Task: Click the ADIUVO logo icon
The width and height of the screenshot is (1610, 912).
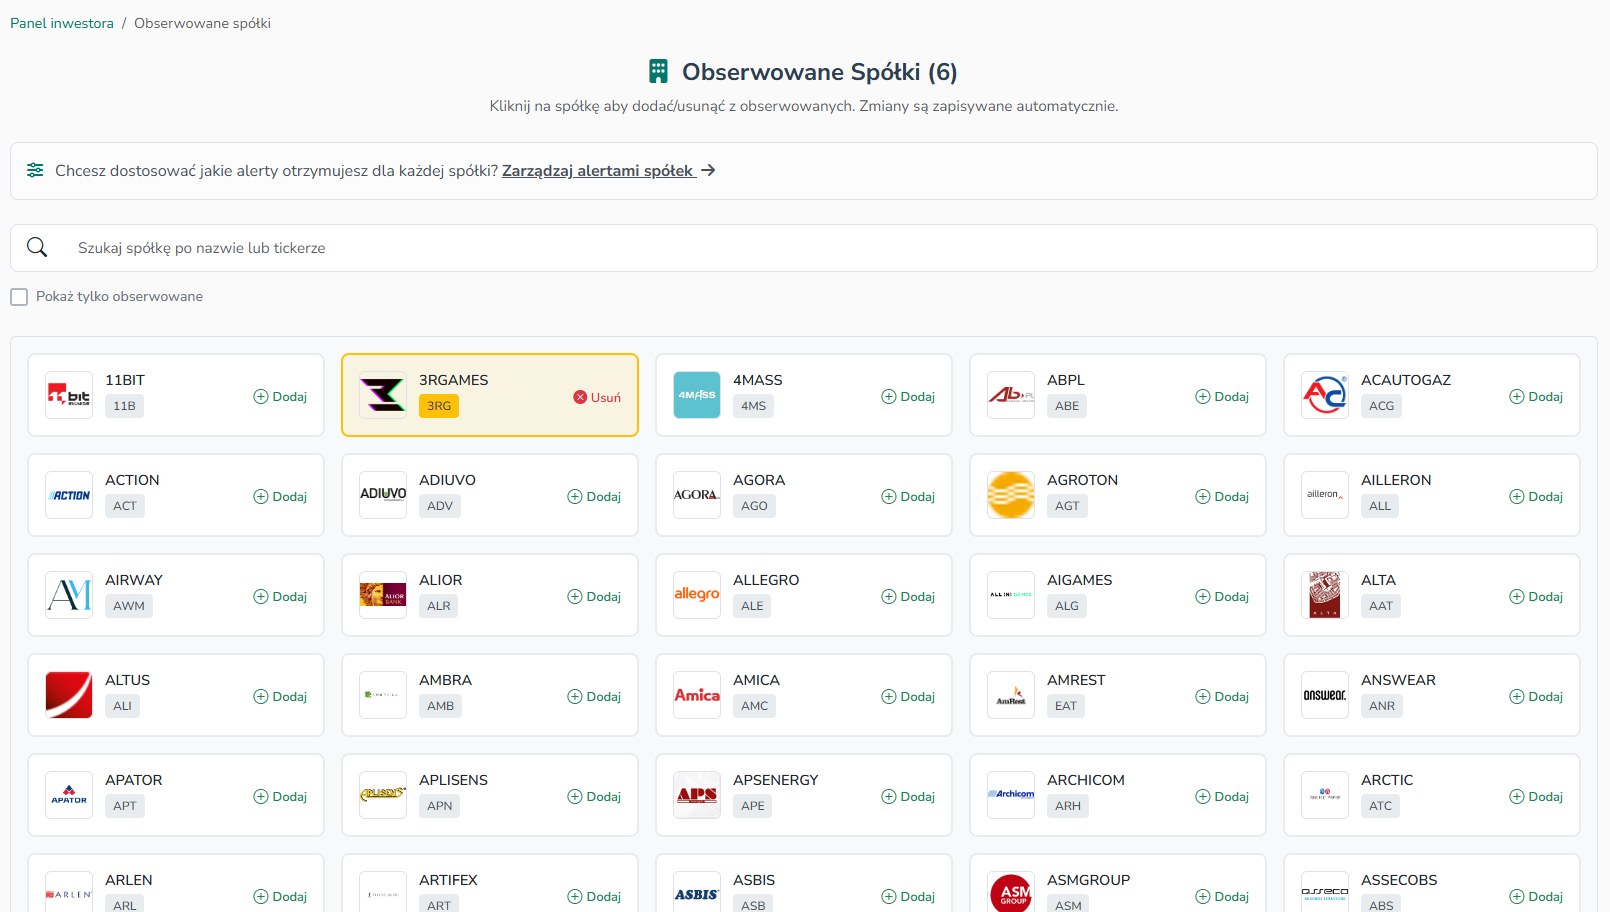Action: 383,495
